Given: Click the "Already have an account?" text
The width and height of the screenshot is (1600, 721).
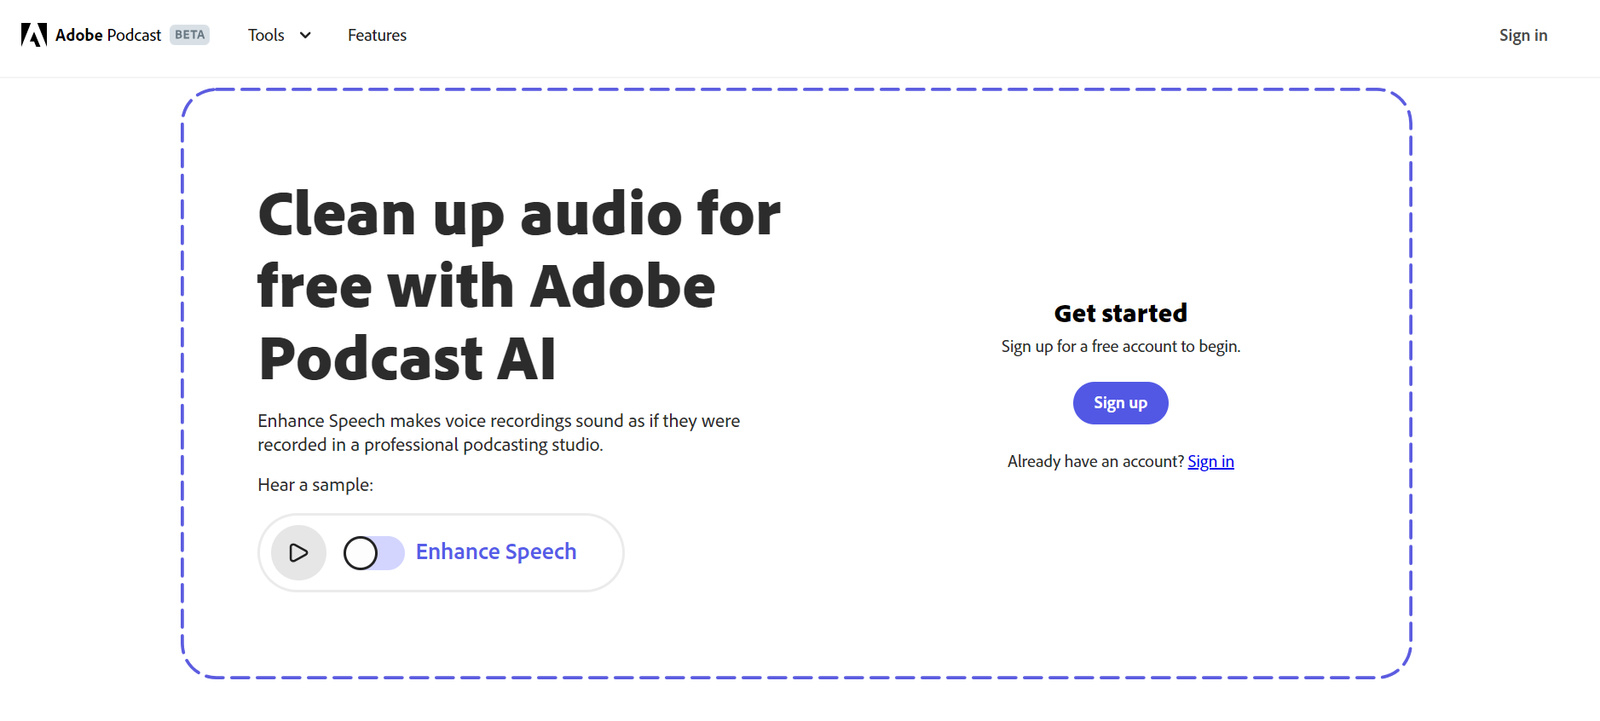Looking at the screenshot, I should (x=1095, y=461).
